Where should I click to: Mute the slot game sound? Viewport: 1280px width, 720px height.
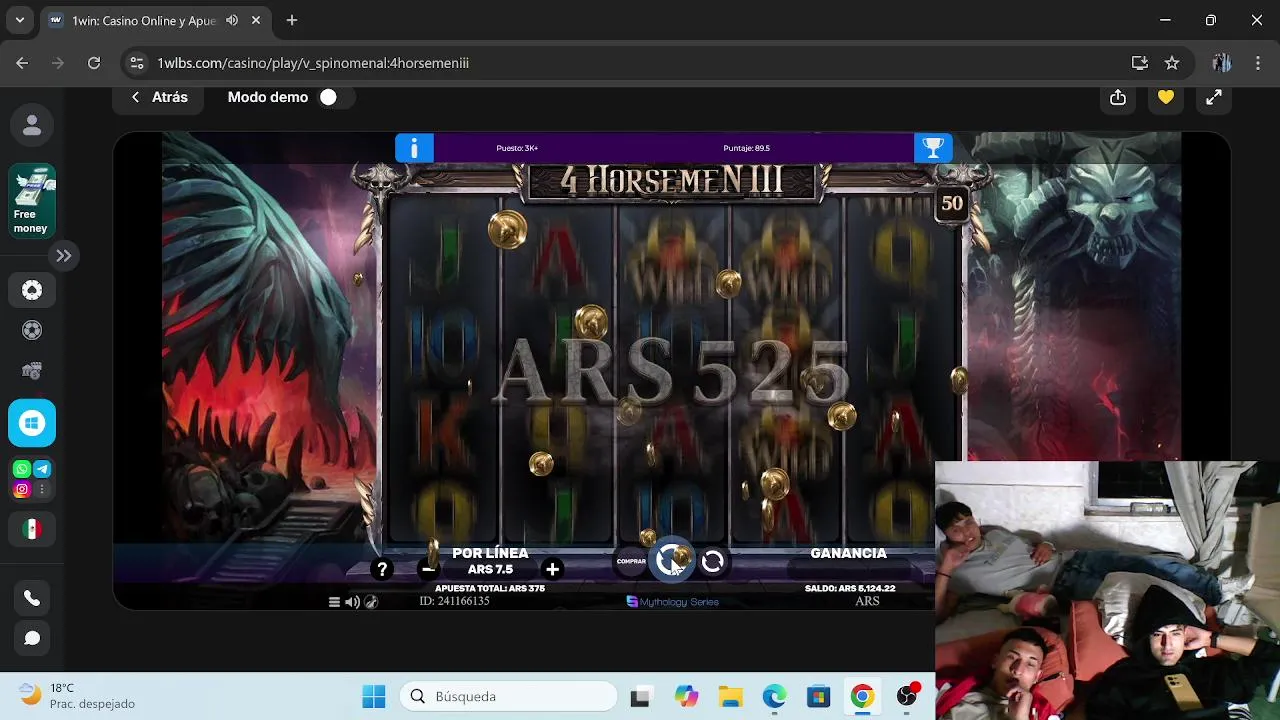point(352,602)
